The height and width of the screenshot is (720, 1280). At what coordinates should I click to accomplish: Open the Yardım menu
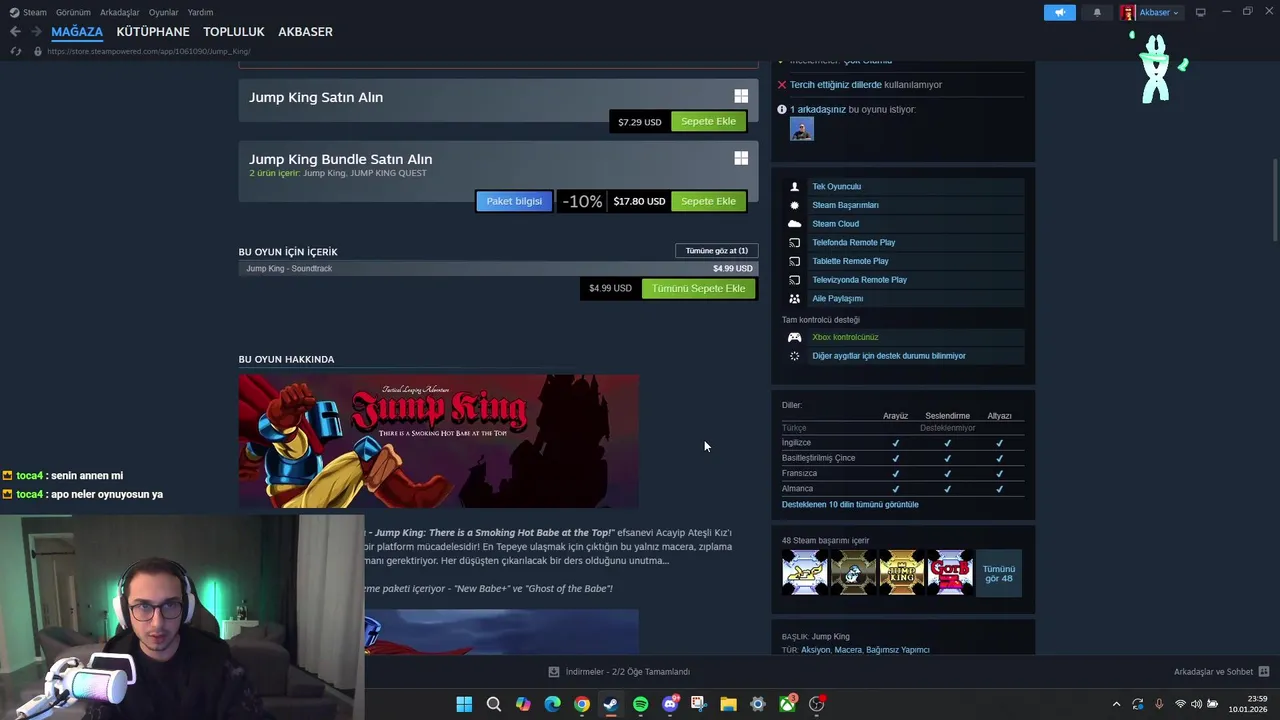200,12
